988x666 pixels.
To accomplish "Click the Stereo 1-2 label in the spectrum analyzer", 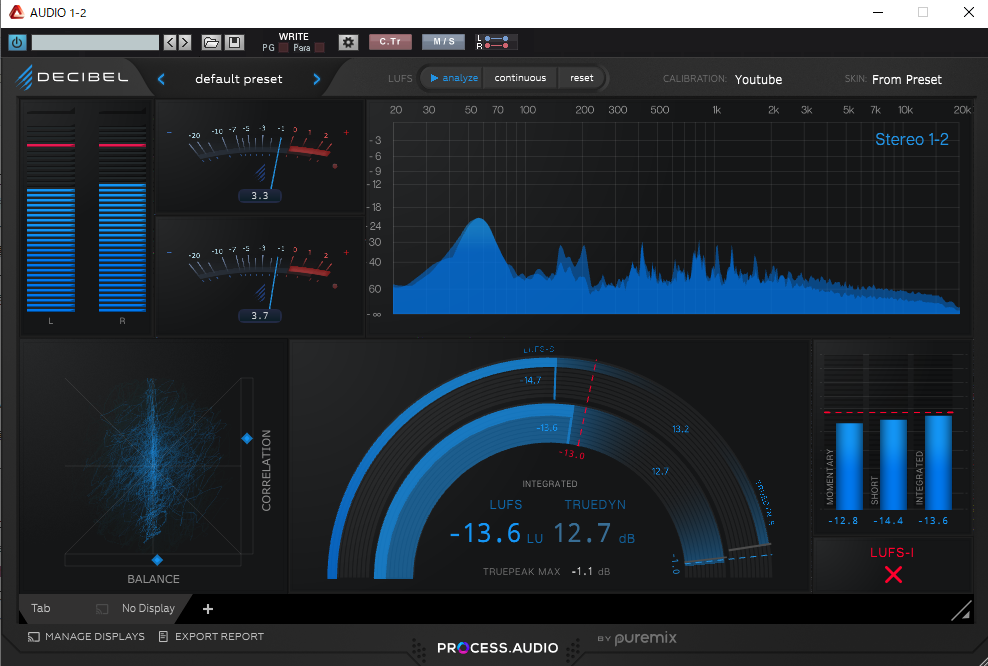I will pyautogui.click(x=912, y=139).
